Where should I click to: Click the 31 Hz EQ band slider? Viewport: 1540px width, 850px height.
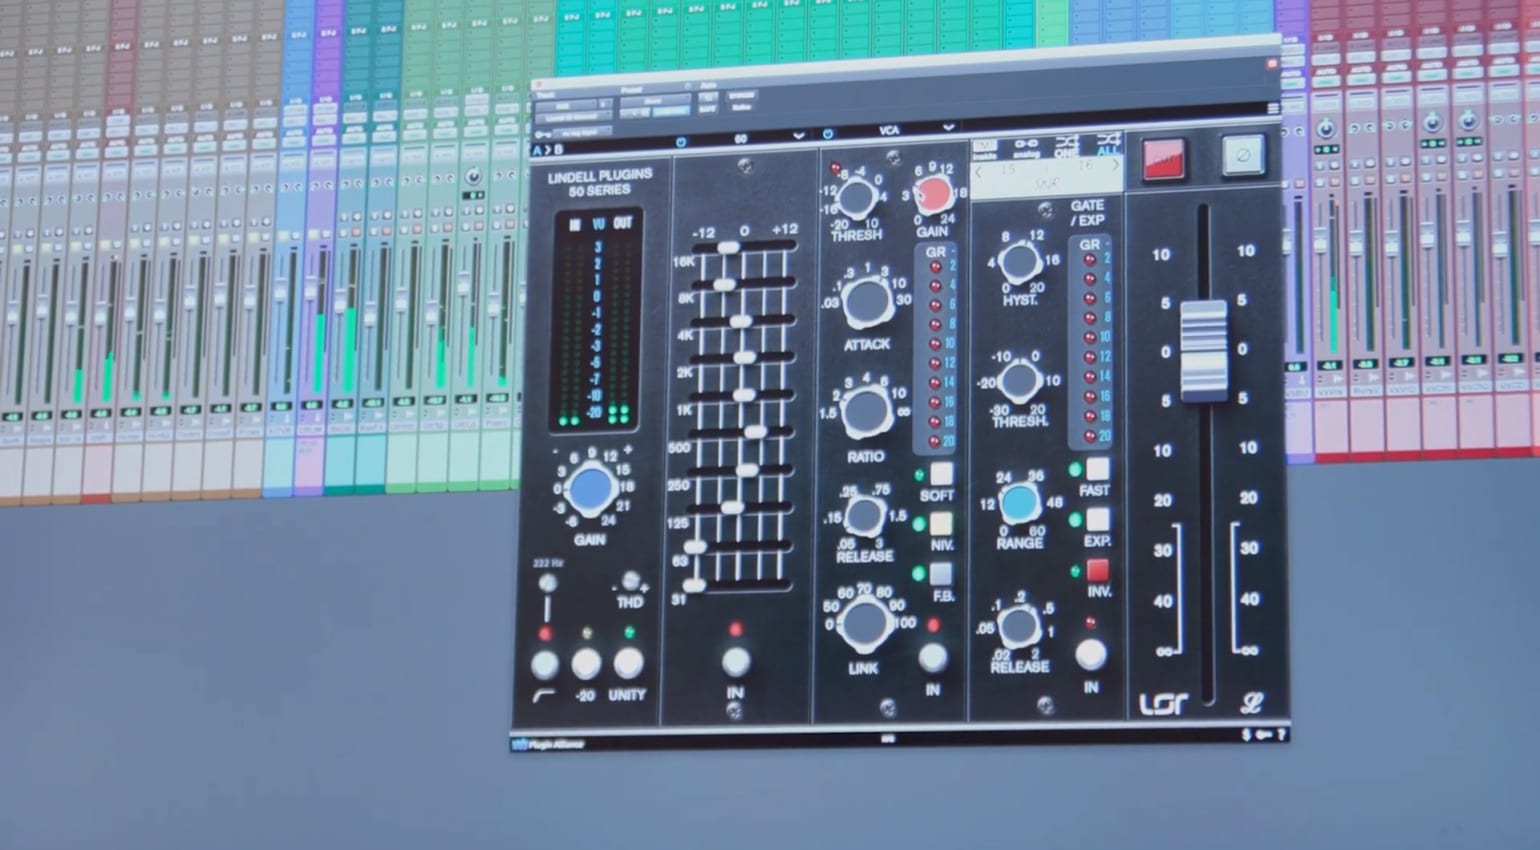click(x=694, y=584)
